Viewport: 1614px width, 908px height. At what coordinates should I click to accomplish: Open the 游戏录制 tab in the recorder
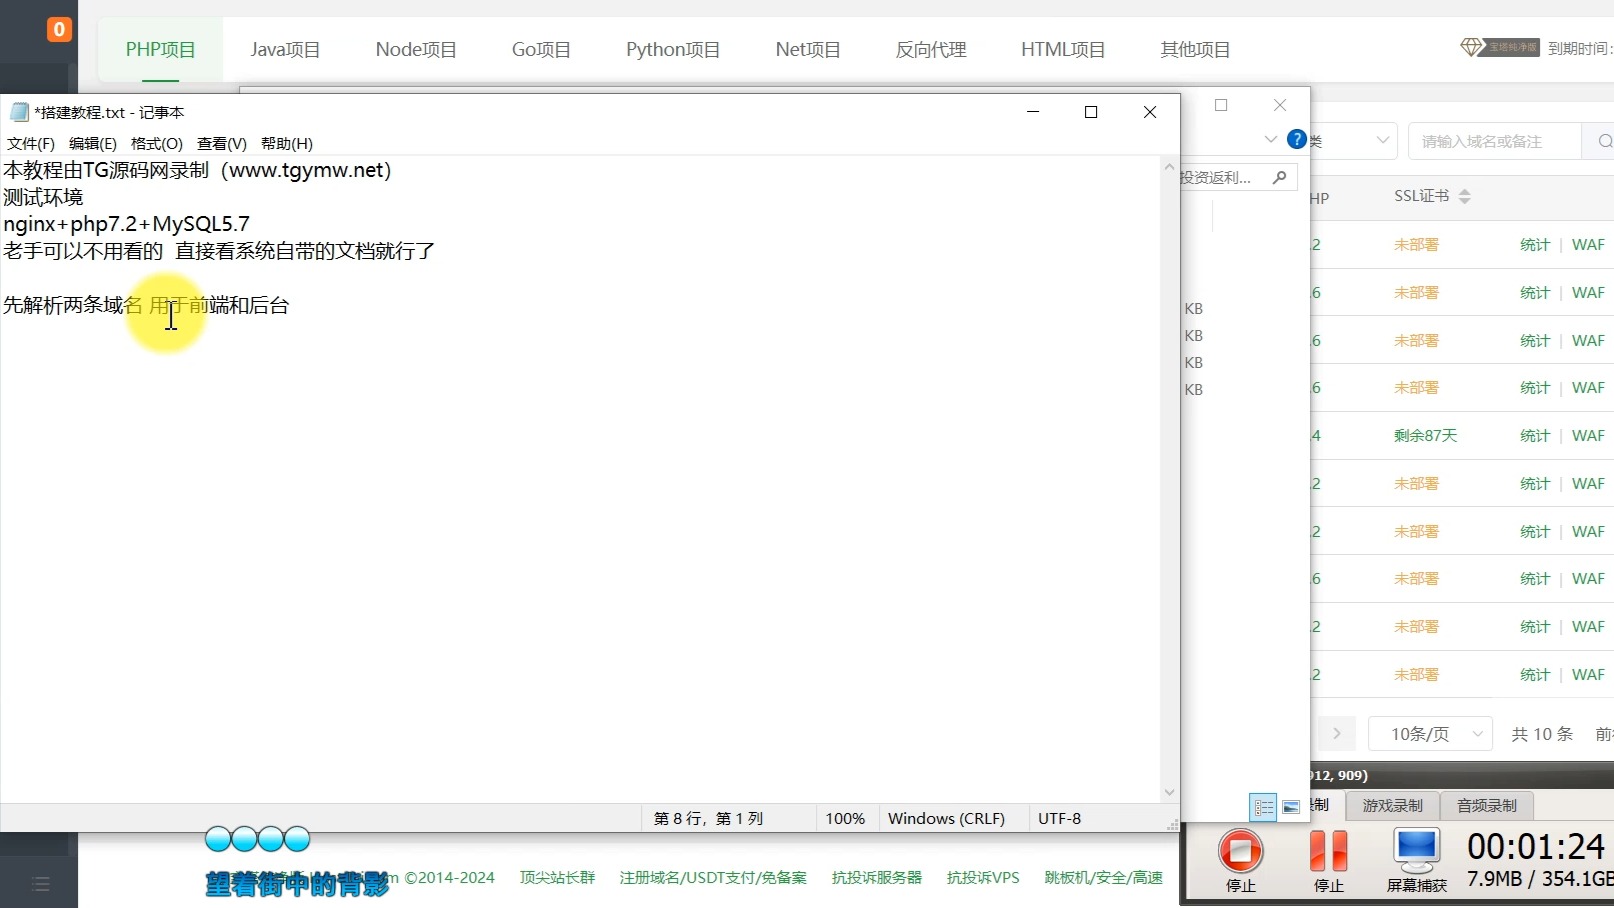[1392, 805]
